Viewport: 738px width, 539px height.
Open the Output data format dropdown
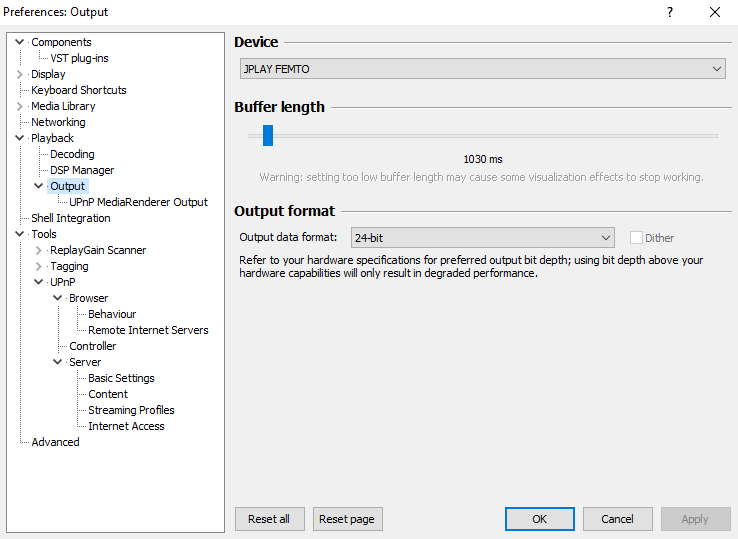[x=482, y=238]
